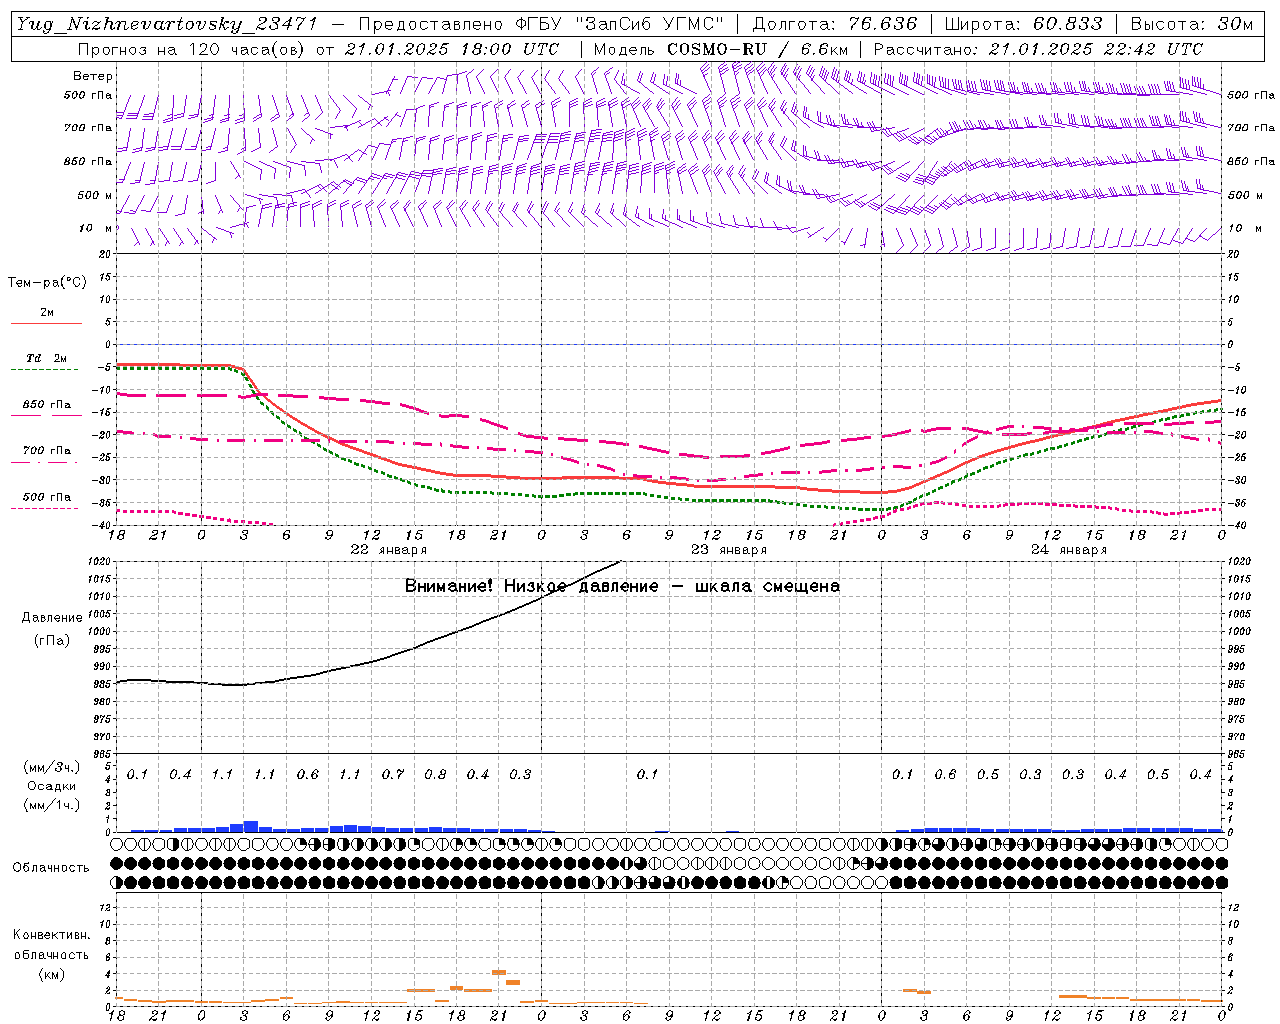Image resolution: width=1280 pixels, height=1024 pixels.
Task: Click the height value 30м
Action: coord(1236,24)
